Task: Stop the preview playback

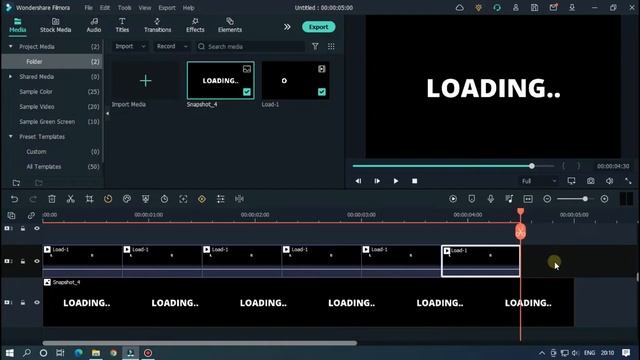Action: click(414, 181)
